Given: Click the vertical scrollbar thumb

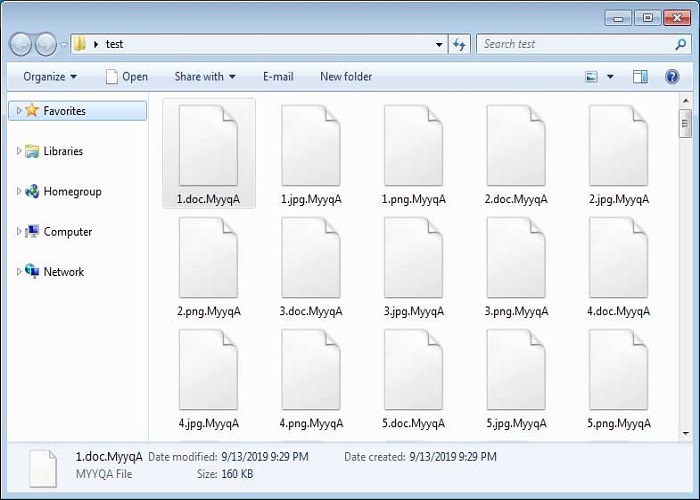Looking at the screenshot, I should (685, 123).
